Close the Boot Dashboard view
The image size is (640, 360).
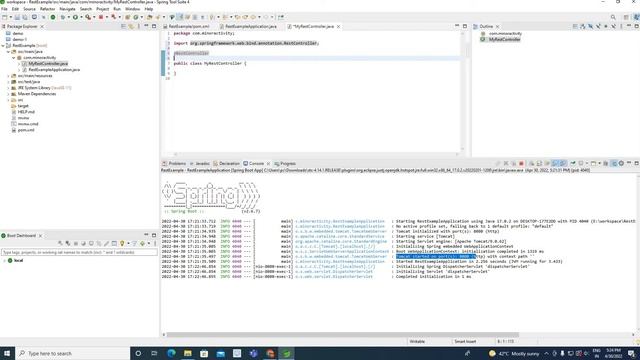40,236
